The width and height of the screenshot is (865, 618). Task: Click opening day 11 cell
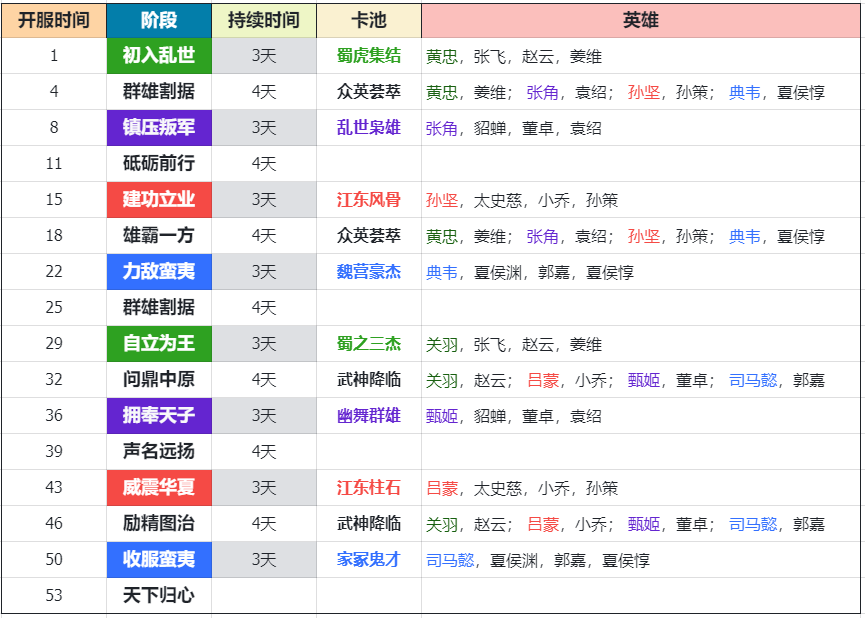pyautogui.click(x=54, y=163)
